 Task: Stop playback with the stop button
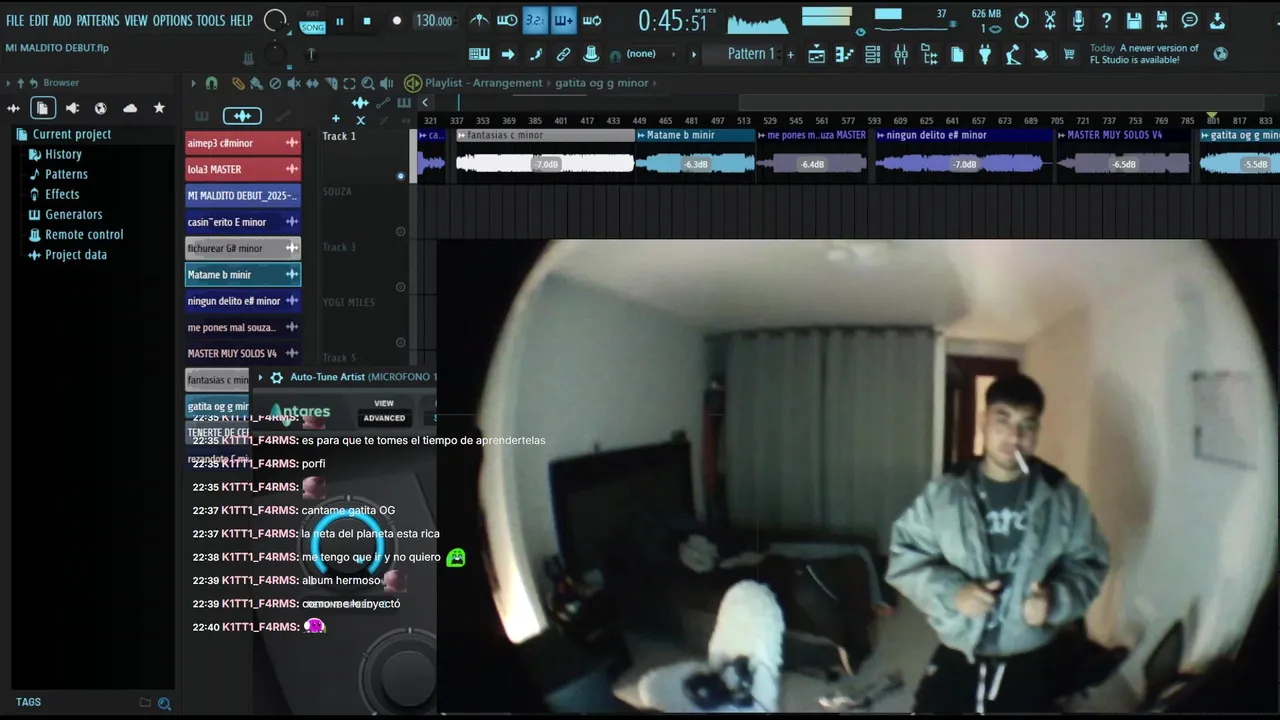pos(367,21)
